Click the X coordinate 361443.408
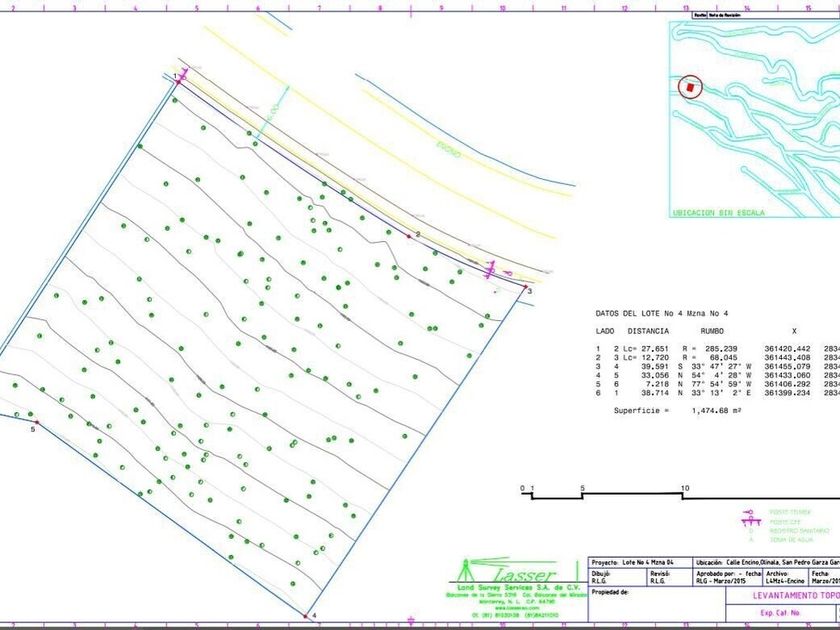This screenshot has height=630, width=840. click(788, 357)
